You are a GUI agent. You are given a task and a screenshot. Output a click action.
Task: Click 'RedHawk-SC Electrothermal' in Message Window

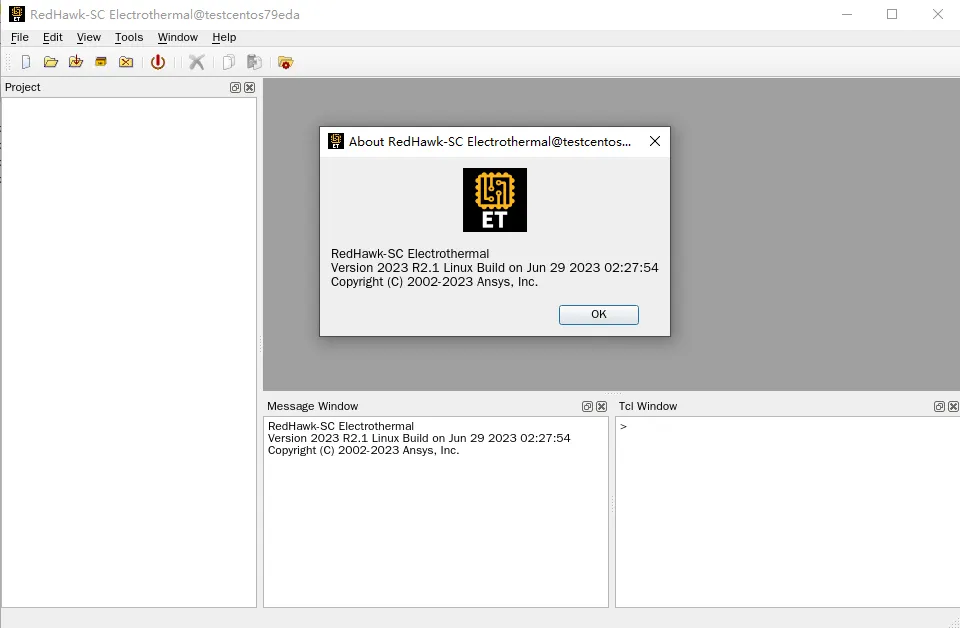340,426
